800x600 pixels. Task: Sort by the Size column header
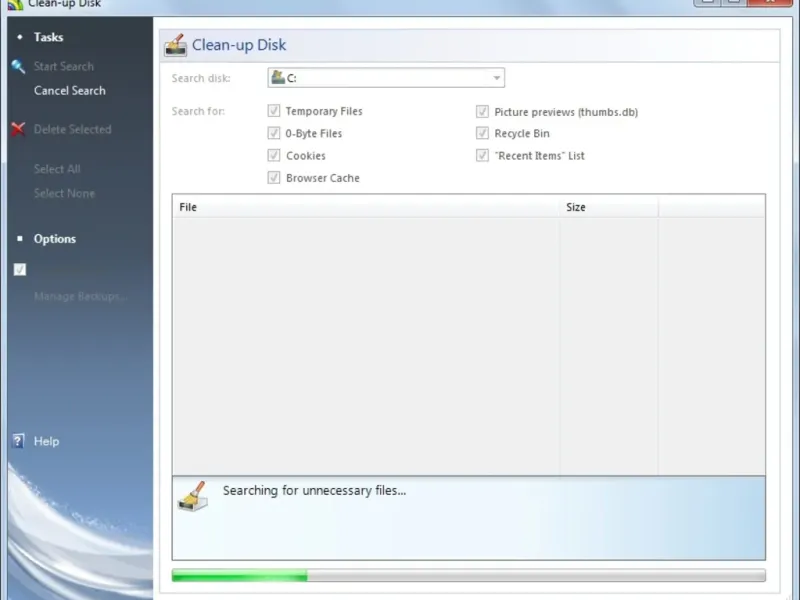point(608,207)
